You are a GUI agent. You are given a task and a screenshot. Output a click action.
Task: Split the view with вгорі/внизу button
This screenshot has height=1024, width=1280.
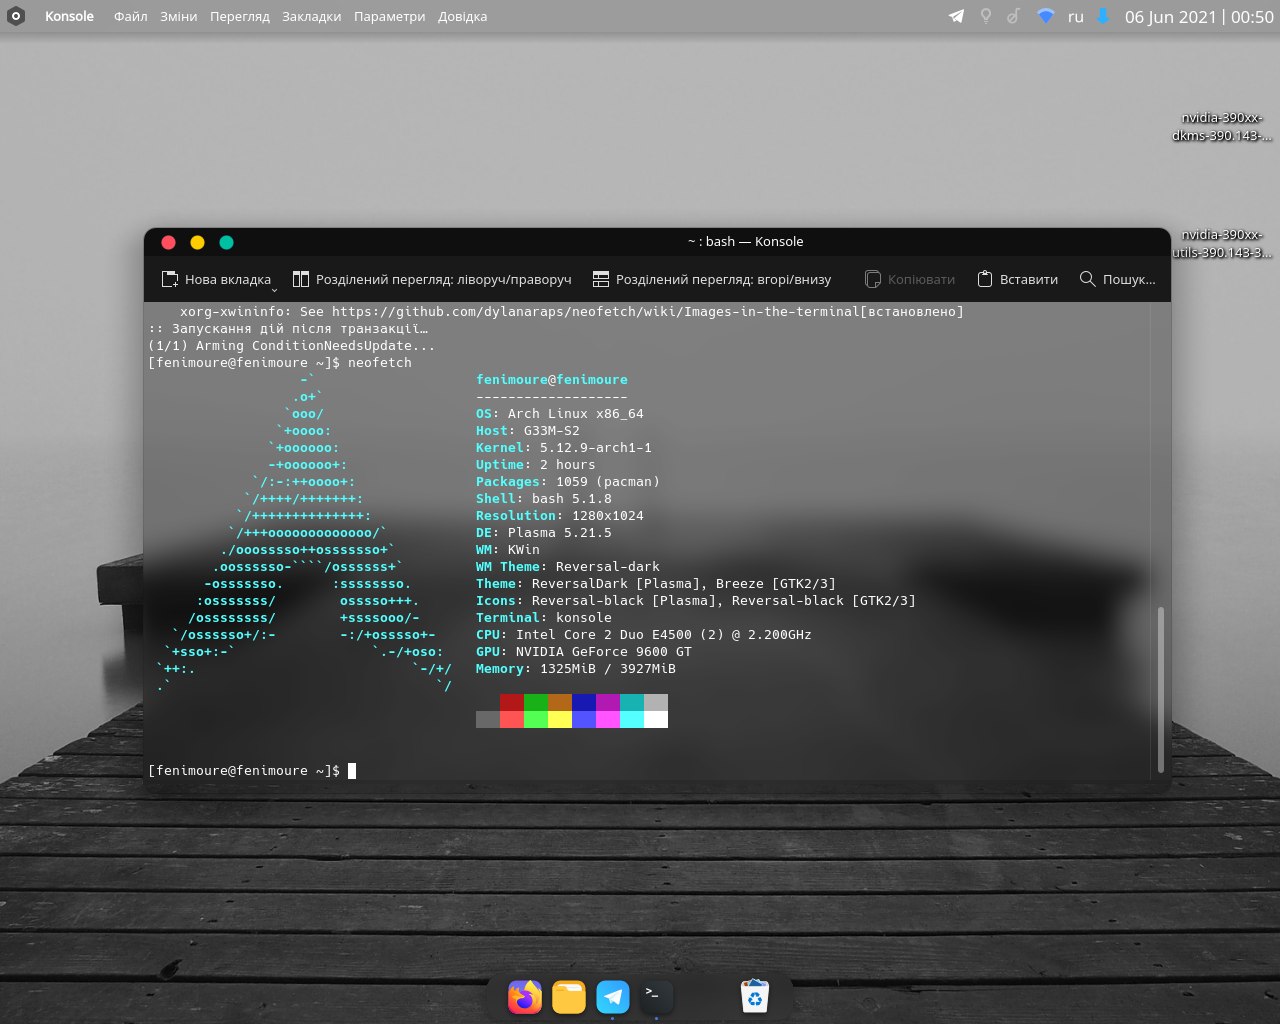711,279
